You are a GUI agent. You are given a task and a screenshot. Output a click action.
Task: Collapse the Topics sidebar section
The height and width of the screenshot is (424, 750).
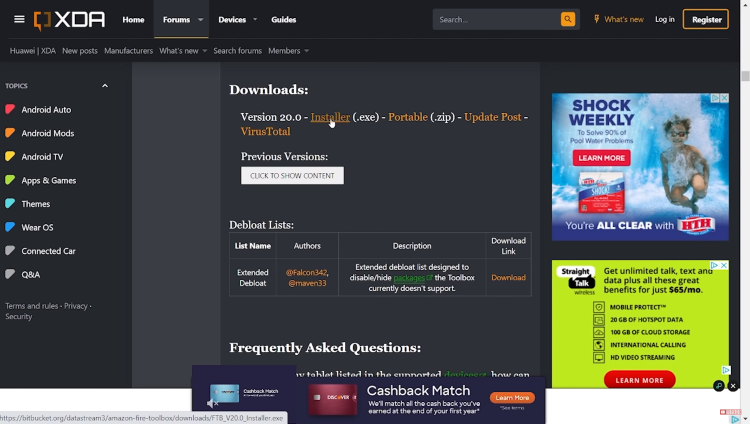tap(105, 86)
